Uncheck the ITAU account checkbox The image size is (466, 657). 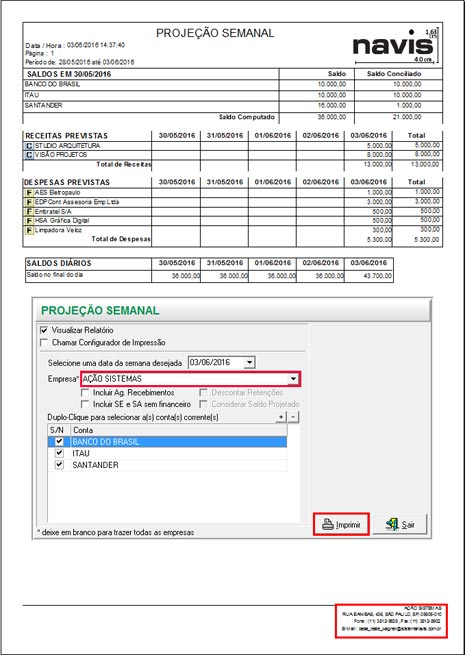tap(60, 453)
